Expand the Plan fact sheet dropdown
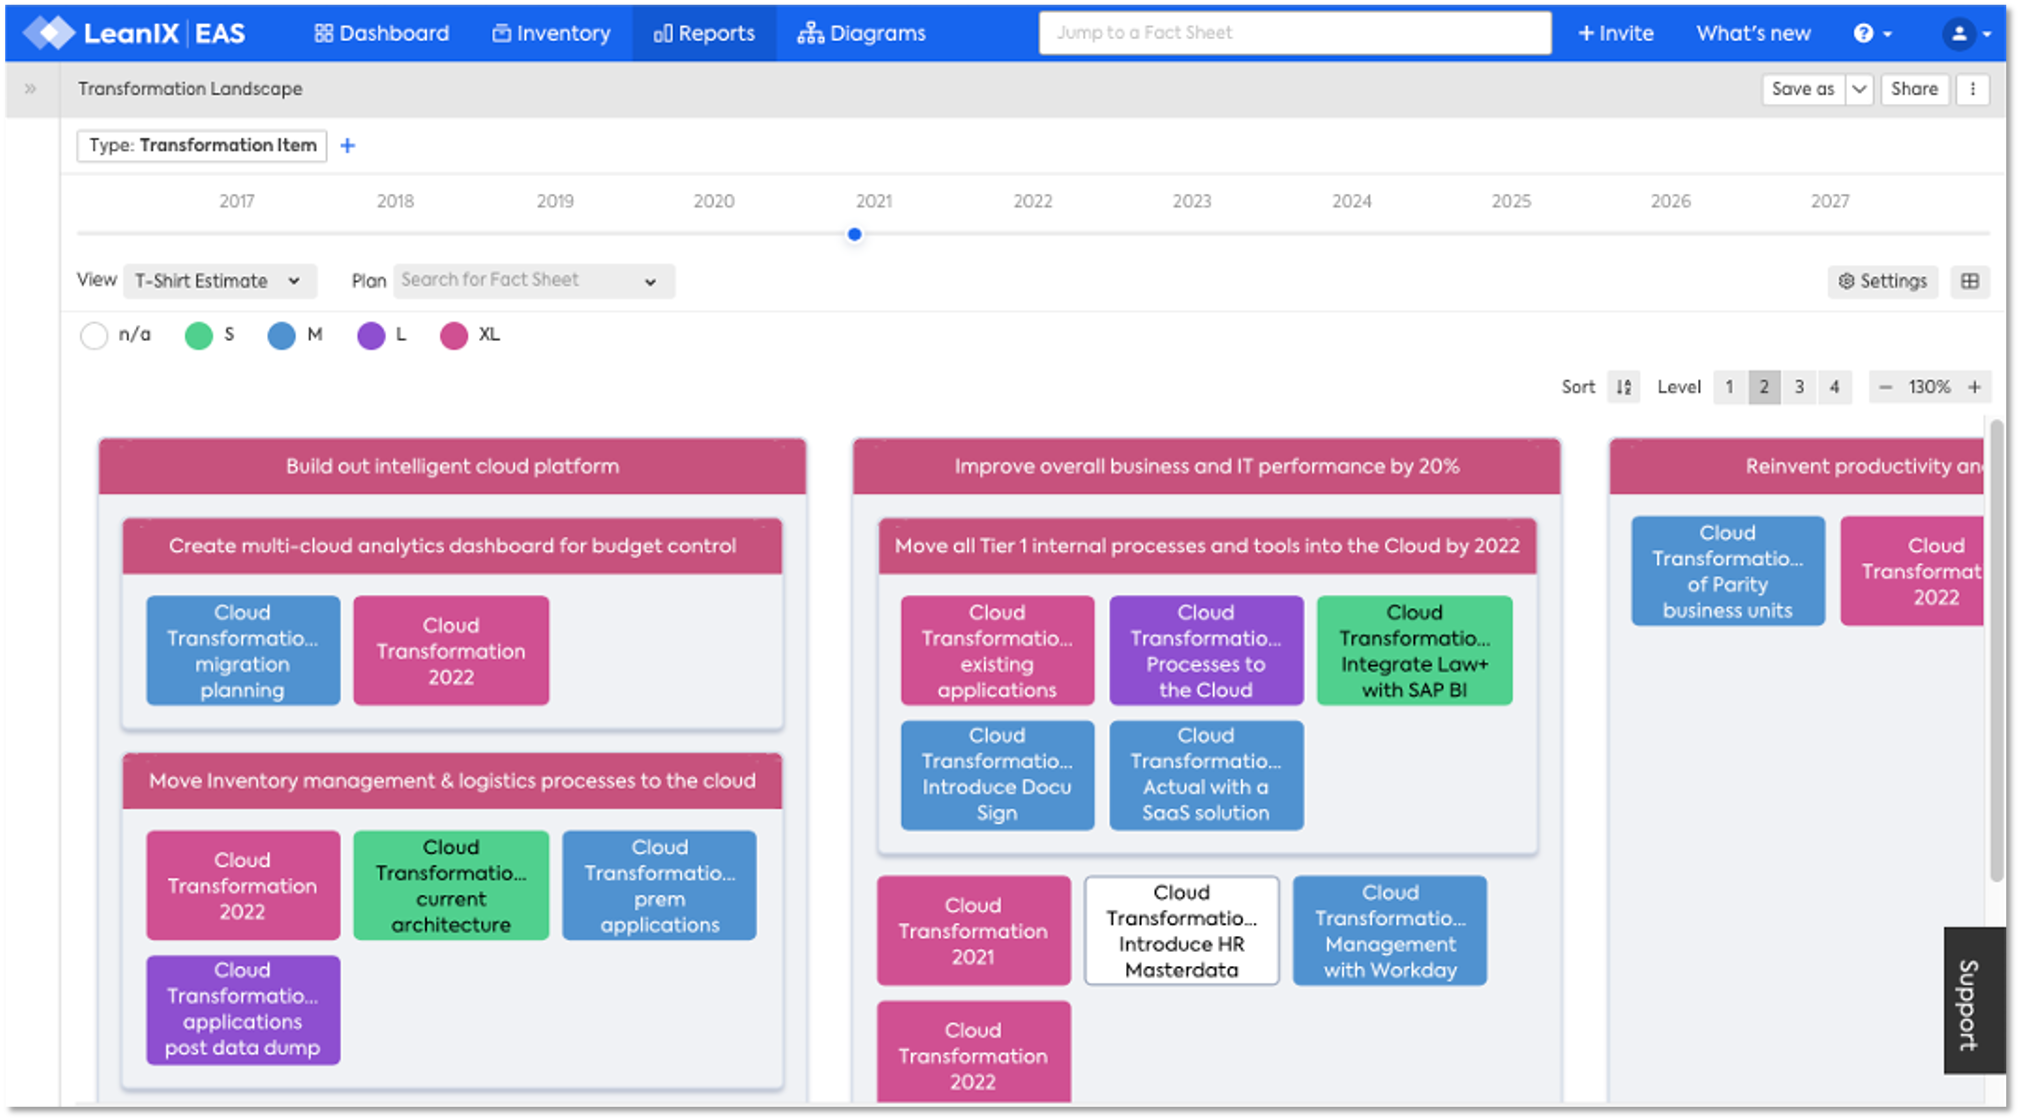2020x1120 pixels. pos(533,281)
